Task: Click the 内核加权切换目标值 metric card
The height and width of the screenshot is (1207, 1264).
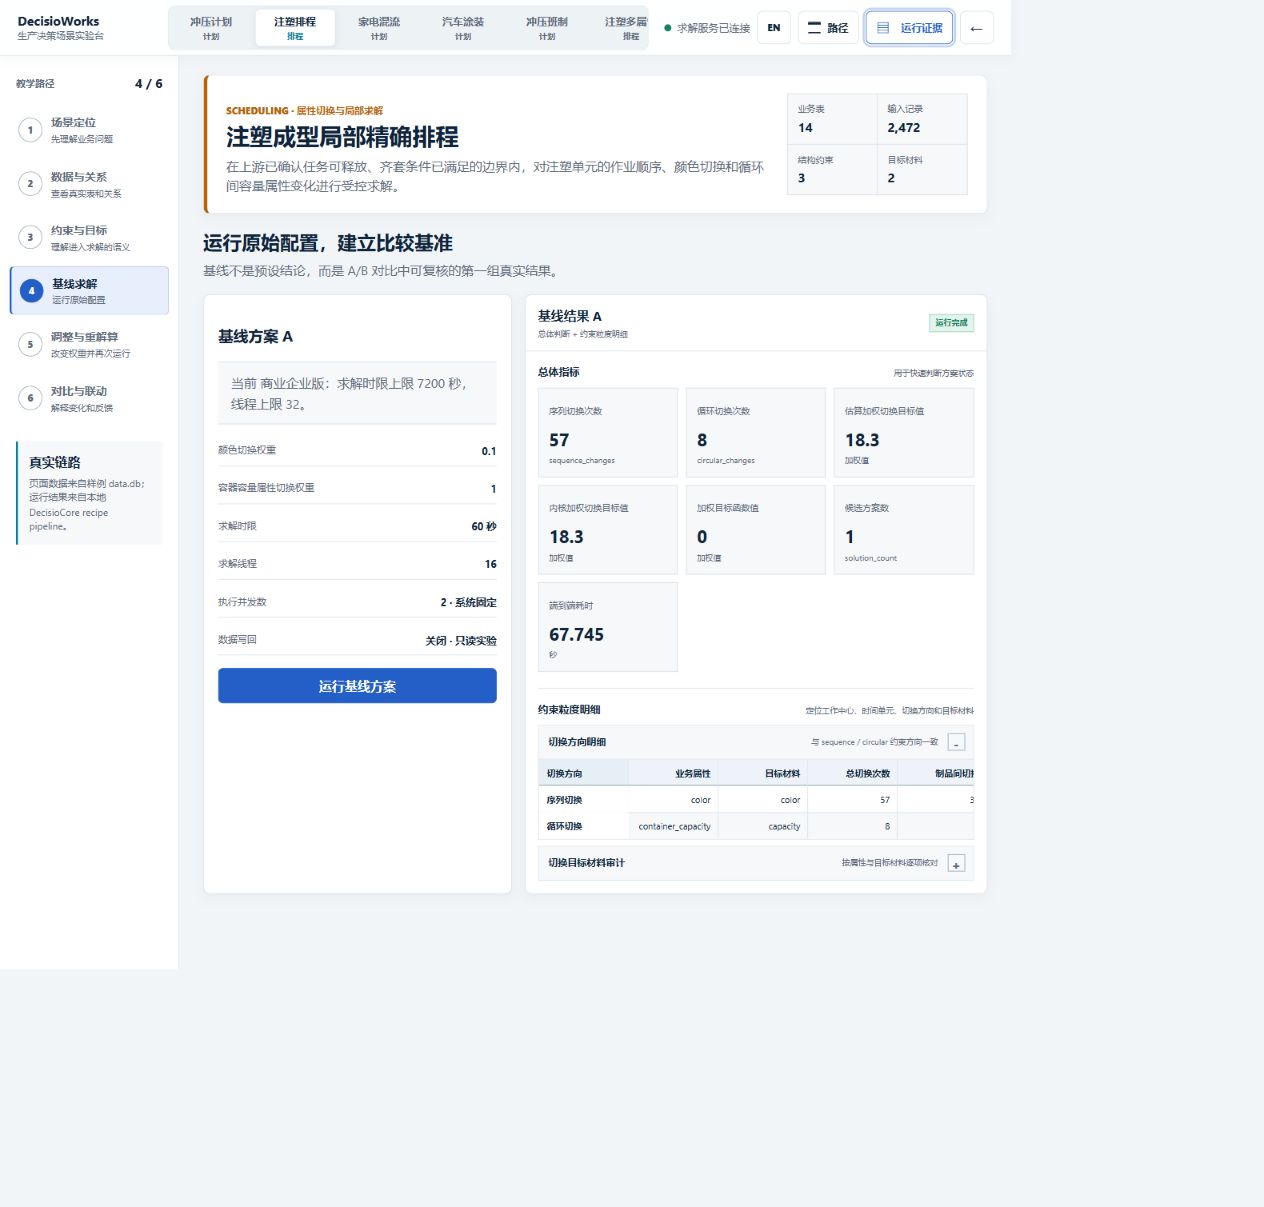Action: (x=608, y=530)
